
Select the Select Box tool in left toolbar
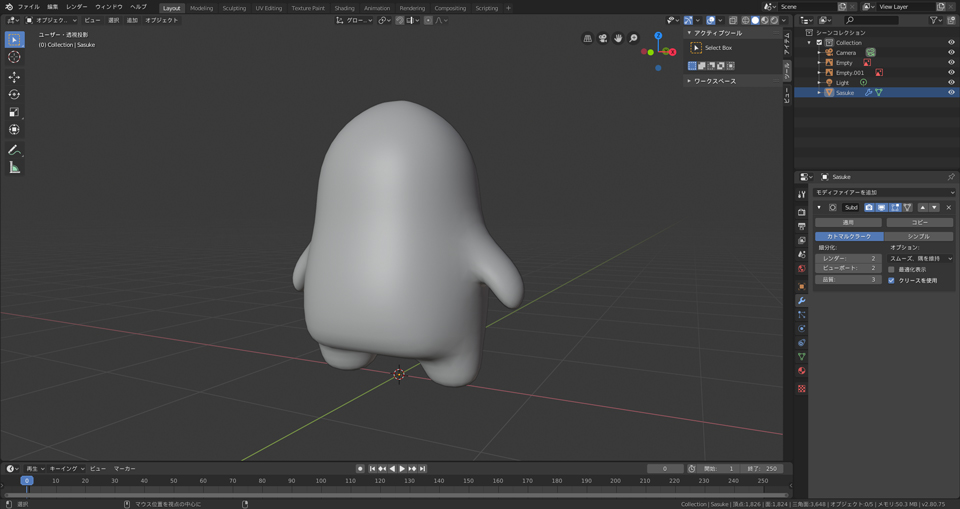pos(15,40)
